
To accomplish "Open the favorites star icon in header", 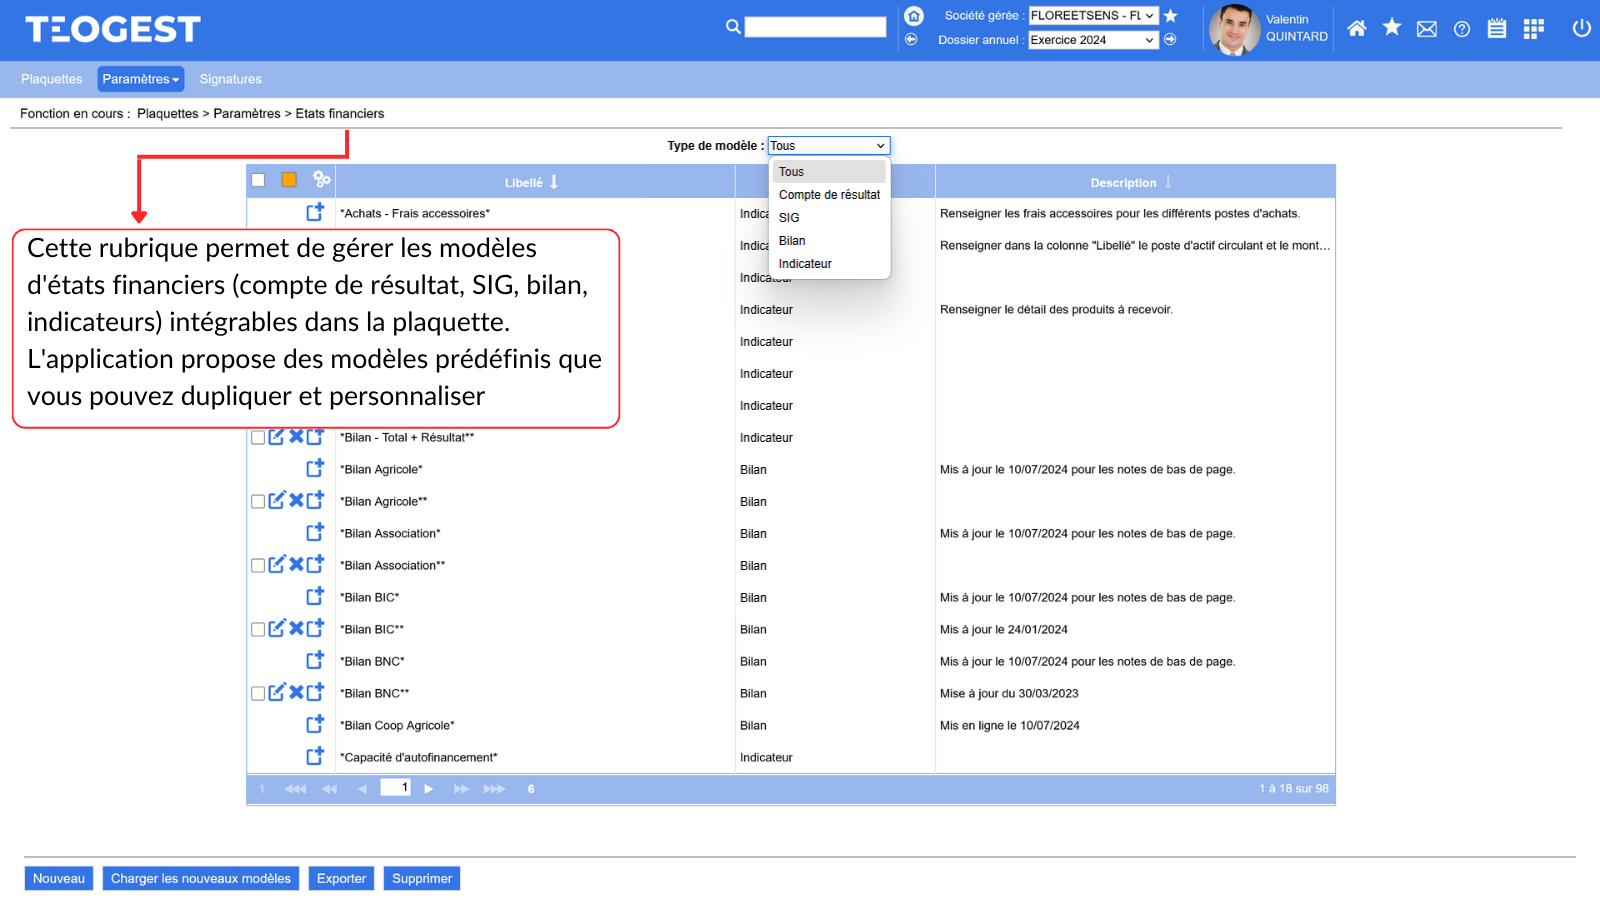I will coord(1391,28).
